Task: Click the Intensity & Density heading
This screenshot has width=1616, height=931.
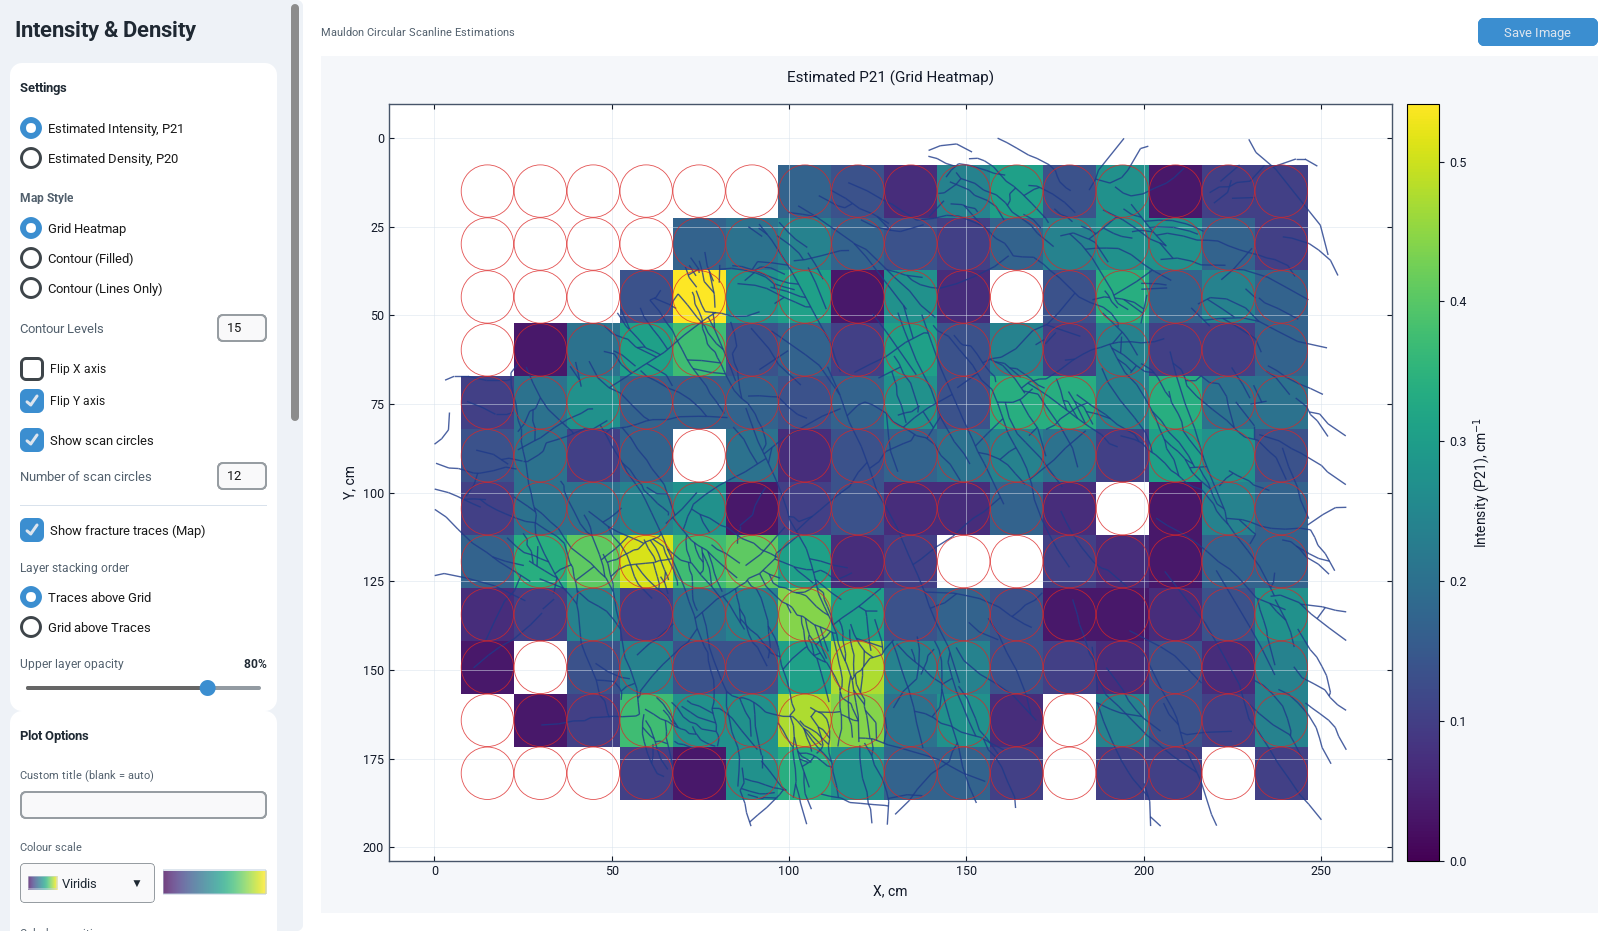Action: tap(105, 30)
